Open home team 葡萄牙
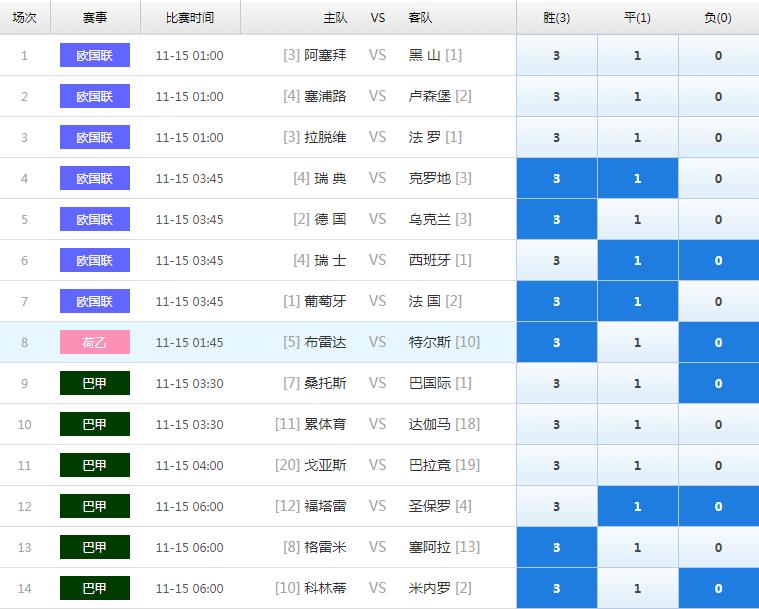This screenshot has width=759, height=609. pyautogui.click(x=325, y=301)
